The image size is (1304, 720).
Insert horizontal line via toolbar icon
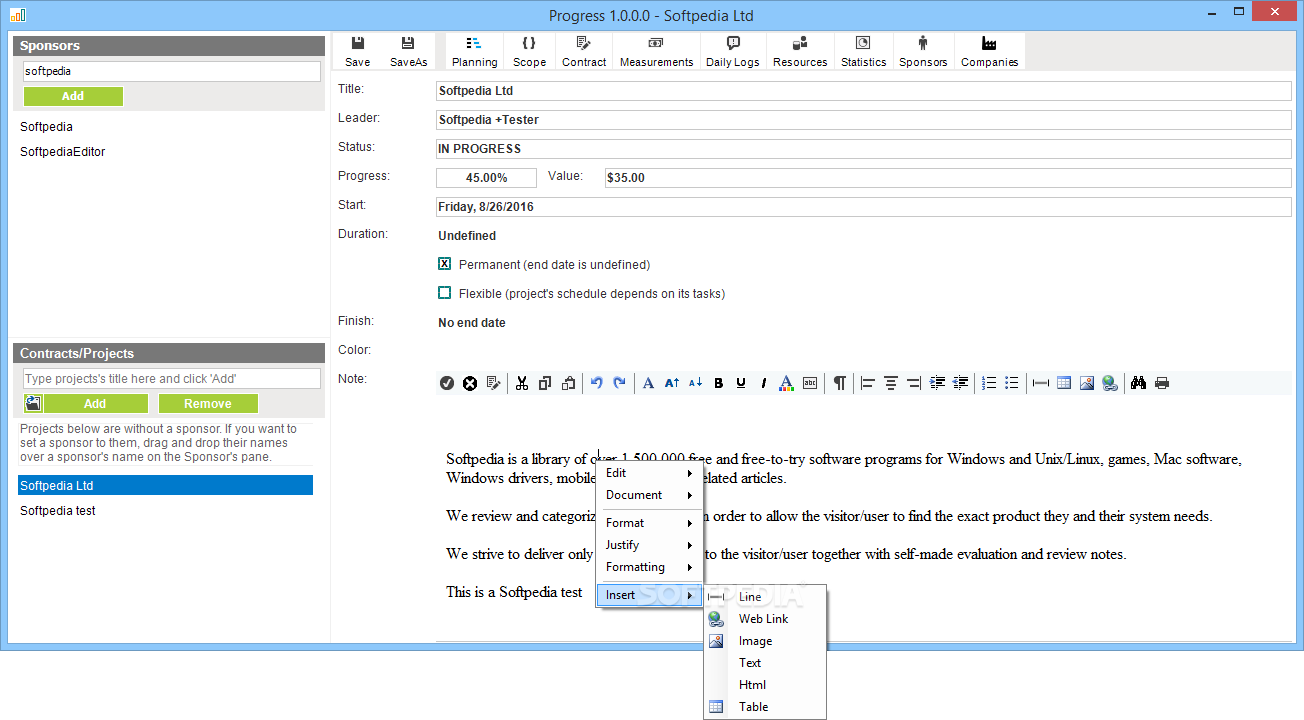(x=1040, y=383)
